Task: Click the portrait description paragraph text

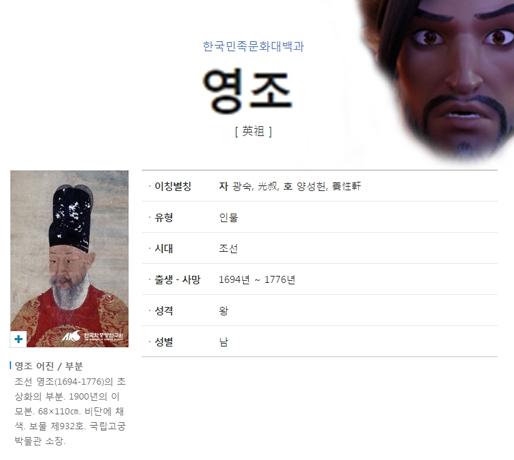Action: coord(70,411)
